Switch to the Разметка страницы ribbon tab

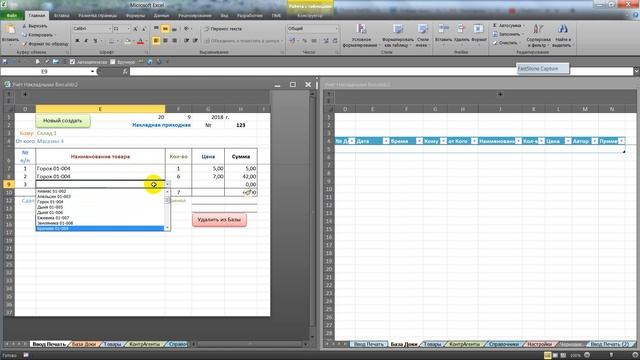click(98, 16)
